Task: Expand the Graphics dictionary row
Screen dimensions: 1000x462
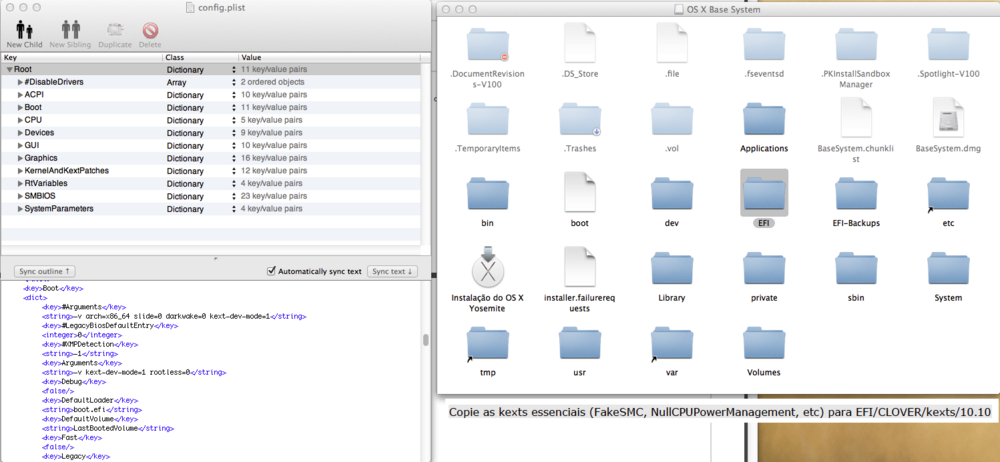Action: [x=20, y=158]
